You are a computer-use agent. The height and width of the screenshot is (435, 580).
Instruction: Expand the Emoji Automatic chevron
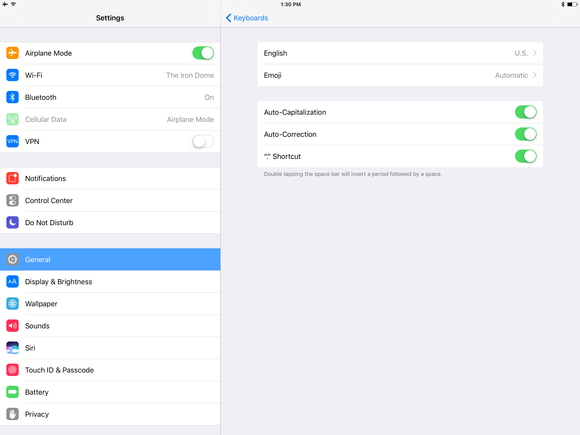[535, 75]
